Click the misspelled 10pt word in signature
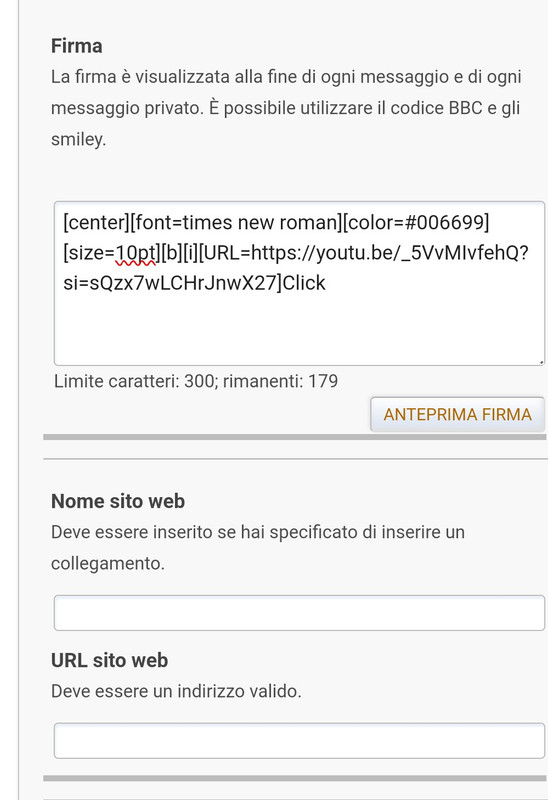The height and width of the screenshot is (800, 548). pyautogui.click(x=135, y=253)
